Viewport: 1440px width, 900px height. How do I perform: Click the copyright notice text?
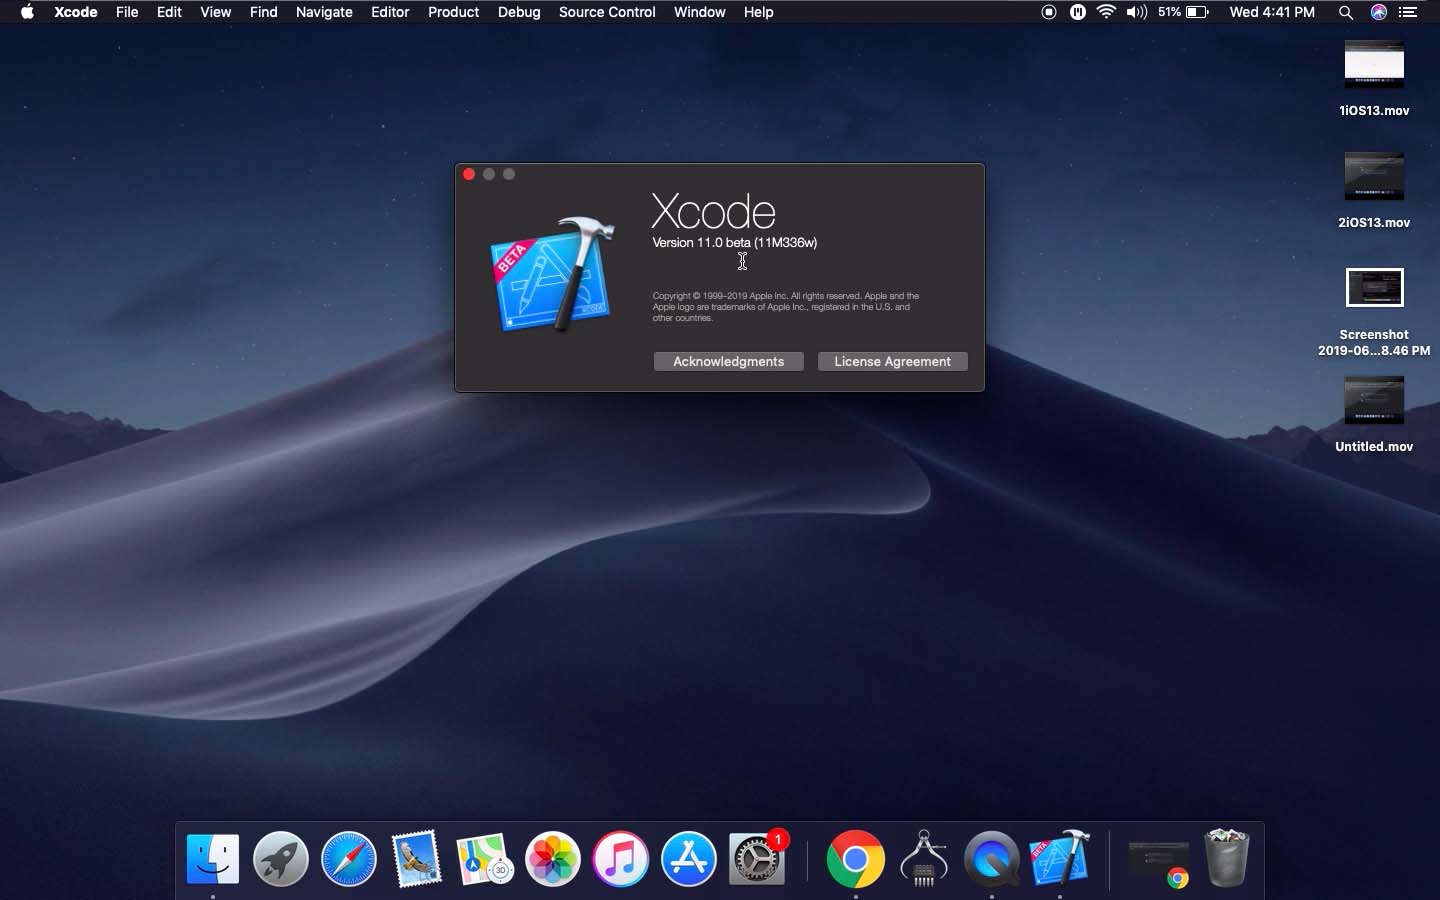786,307
